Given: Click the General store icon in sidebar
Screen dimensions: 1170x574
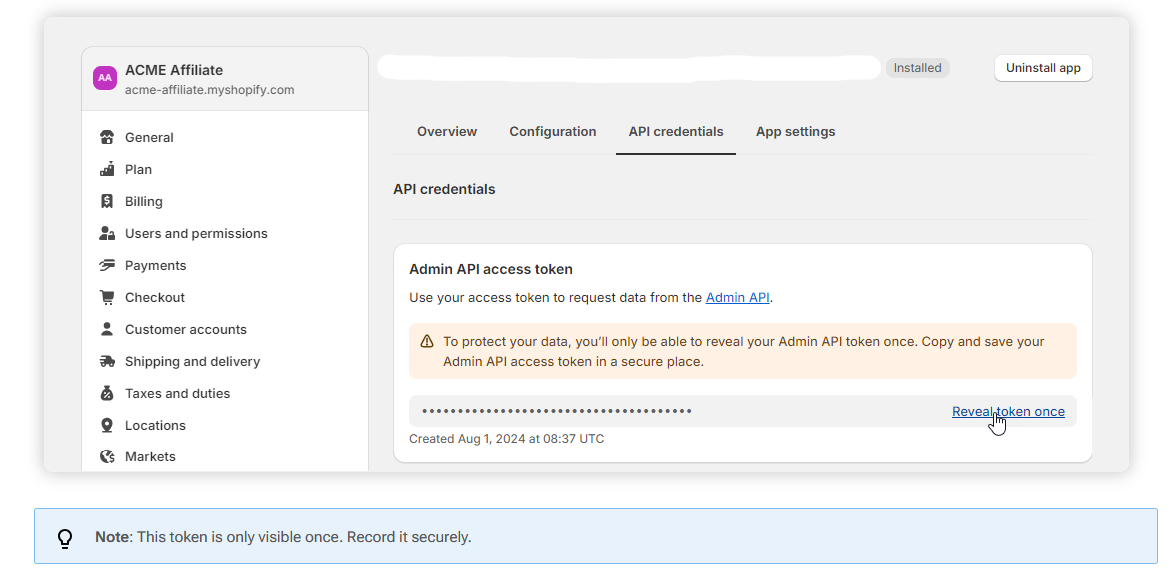Looking at the screenshot, I should [107, 138].
